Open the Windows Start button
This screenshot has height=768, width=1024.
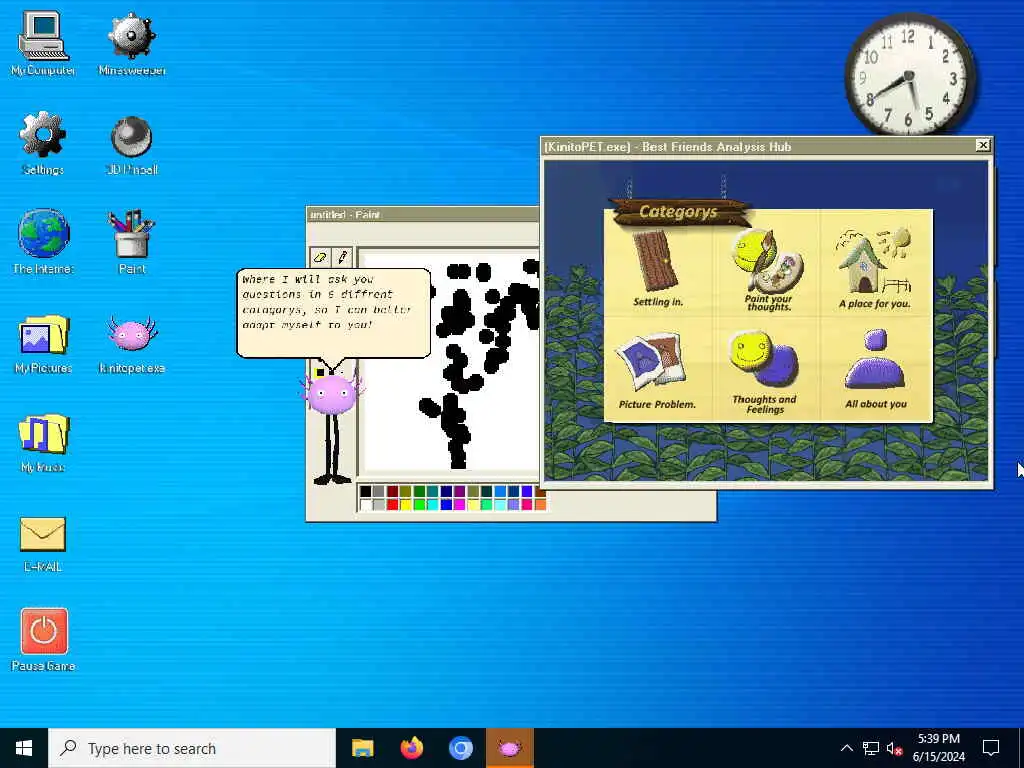pos(24,748)
